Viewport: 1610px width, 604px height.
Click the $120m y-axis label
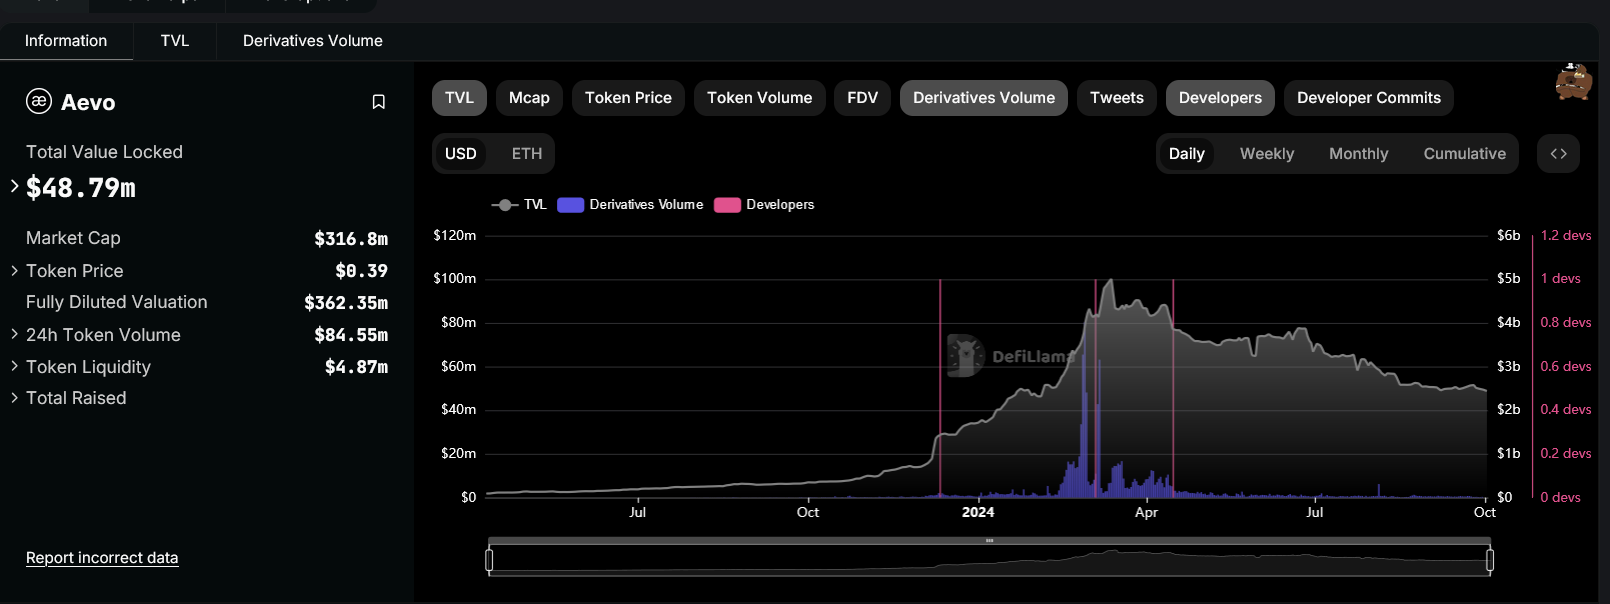[x=454, y=235]
